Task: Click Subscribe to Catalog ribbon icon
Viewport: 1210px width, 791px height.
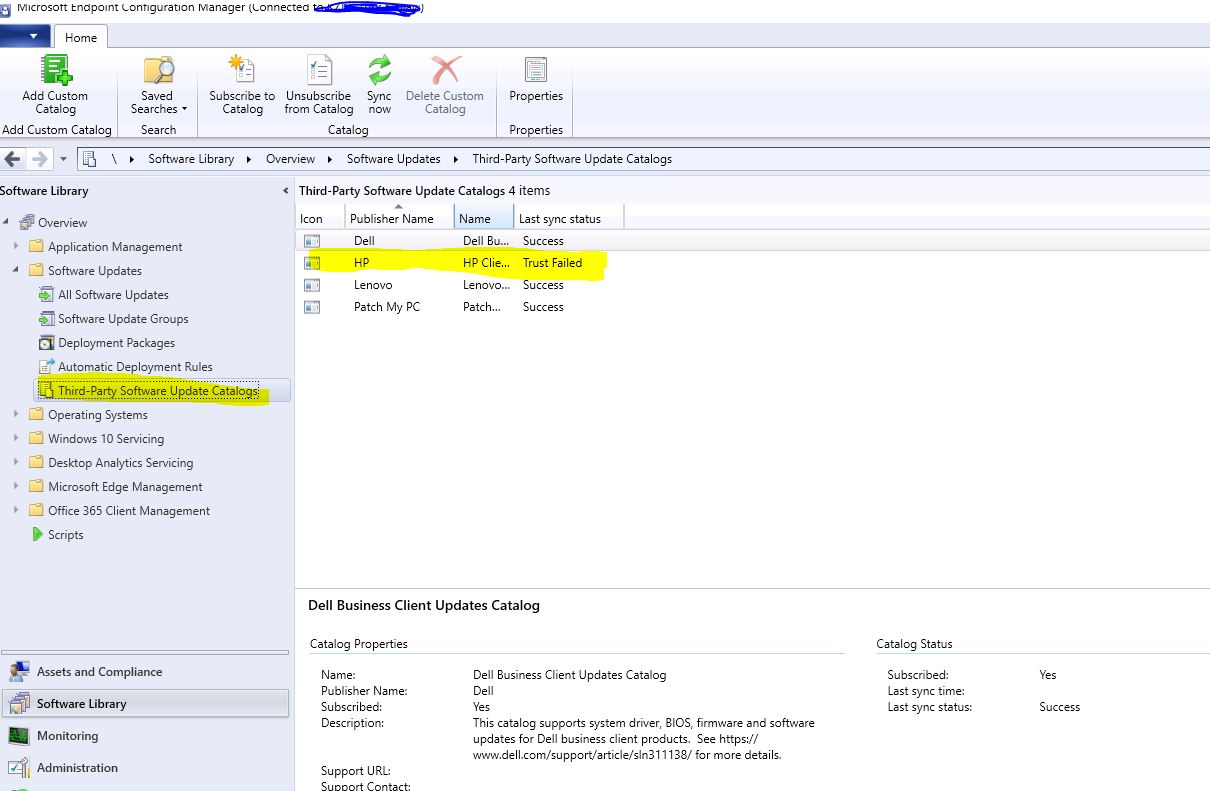Action: 242,70
